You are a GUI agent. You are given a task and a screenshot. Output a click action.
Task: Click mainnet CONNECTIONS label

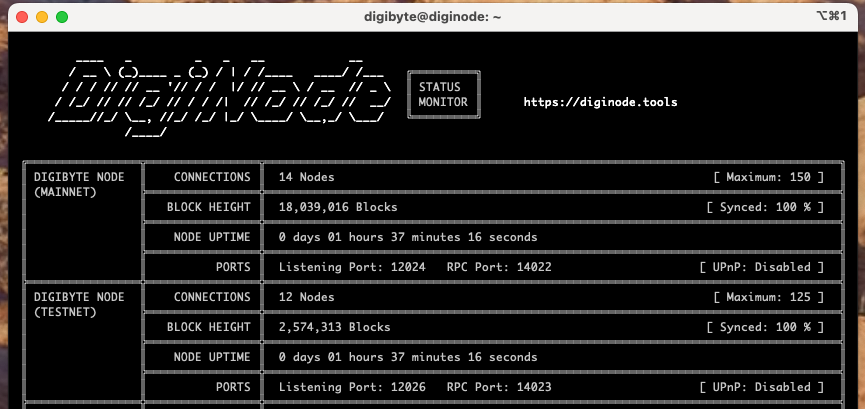(212, 177)
